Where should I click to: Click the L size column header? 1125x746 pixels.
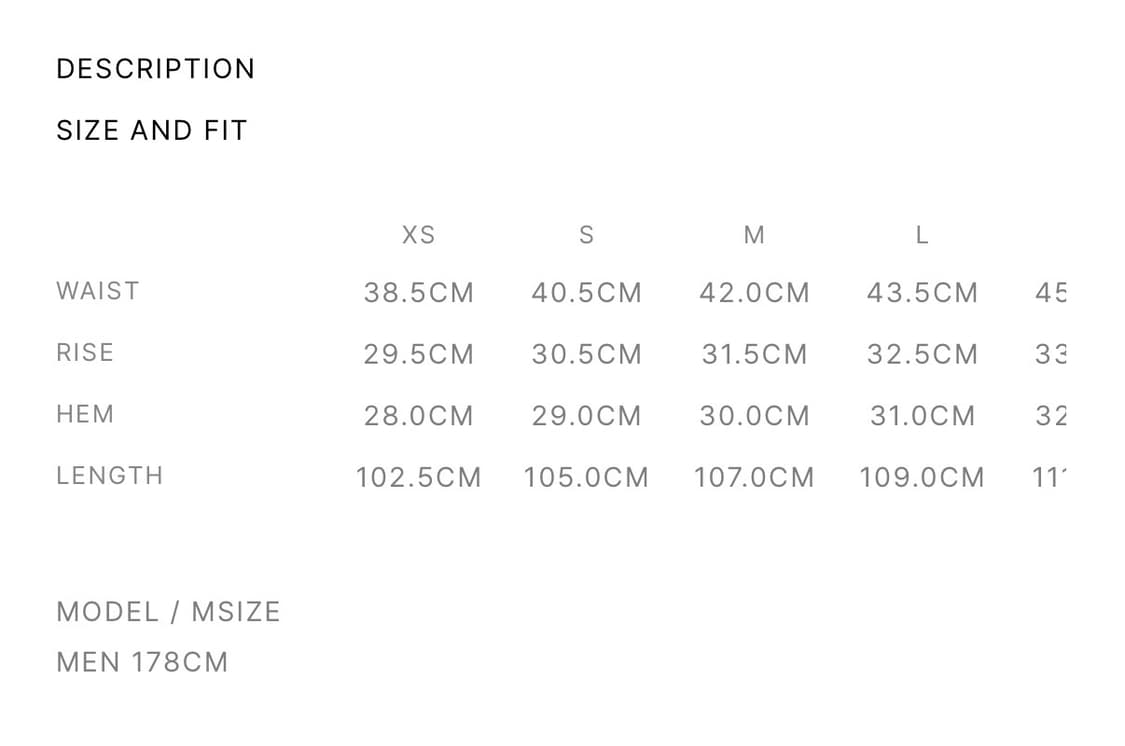922,235
